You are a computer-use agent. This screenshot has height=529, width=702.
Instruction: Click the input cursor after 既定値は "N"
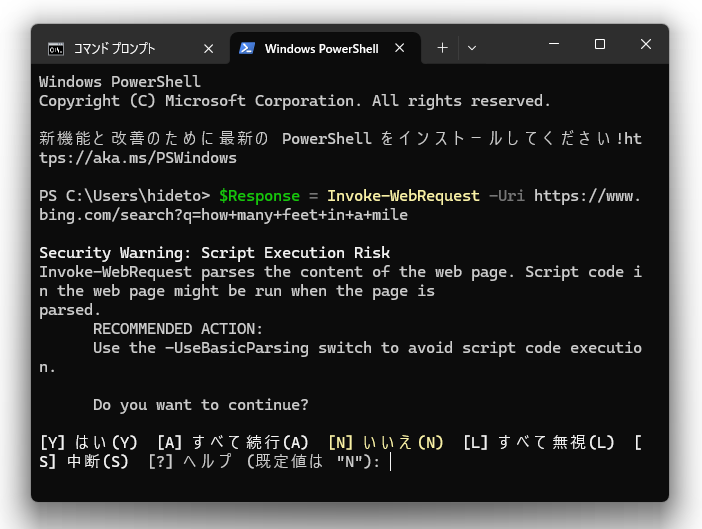click(x=390, y=461)
